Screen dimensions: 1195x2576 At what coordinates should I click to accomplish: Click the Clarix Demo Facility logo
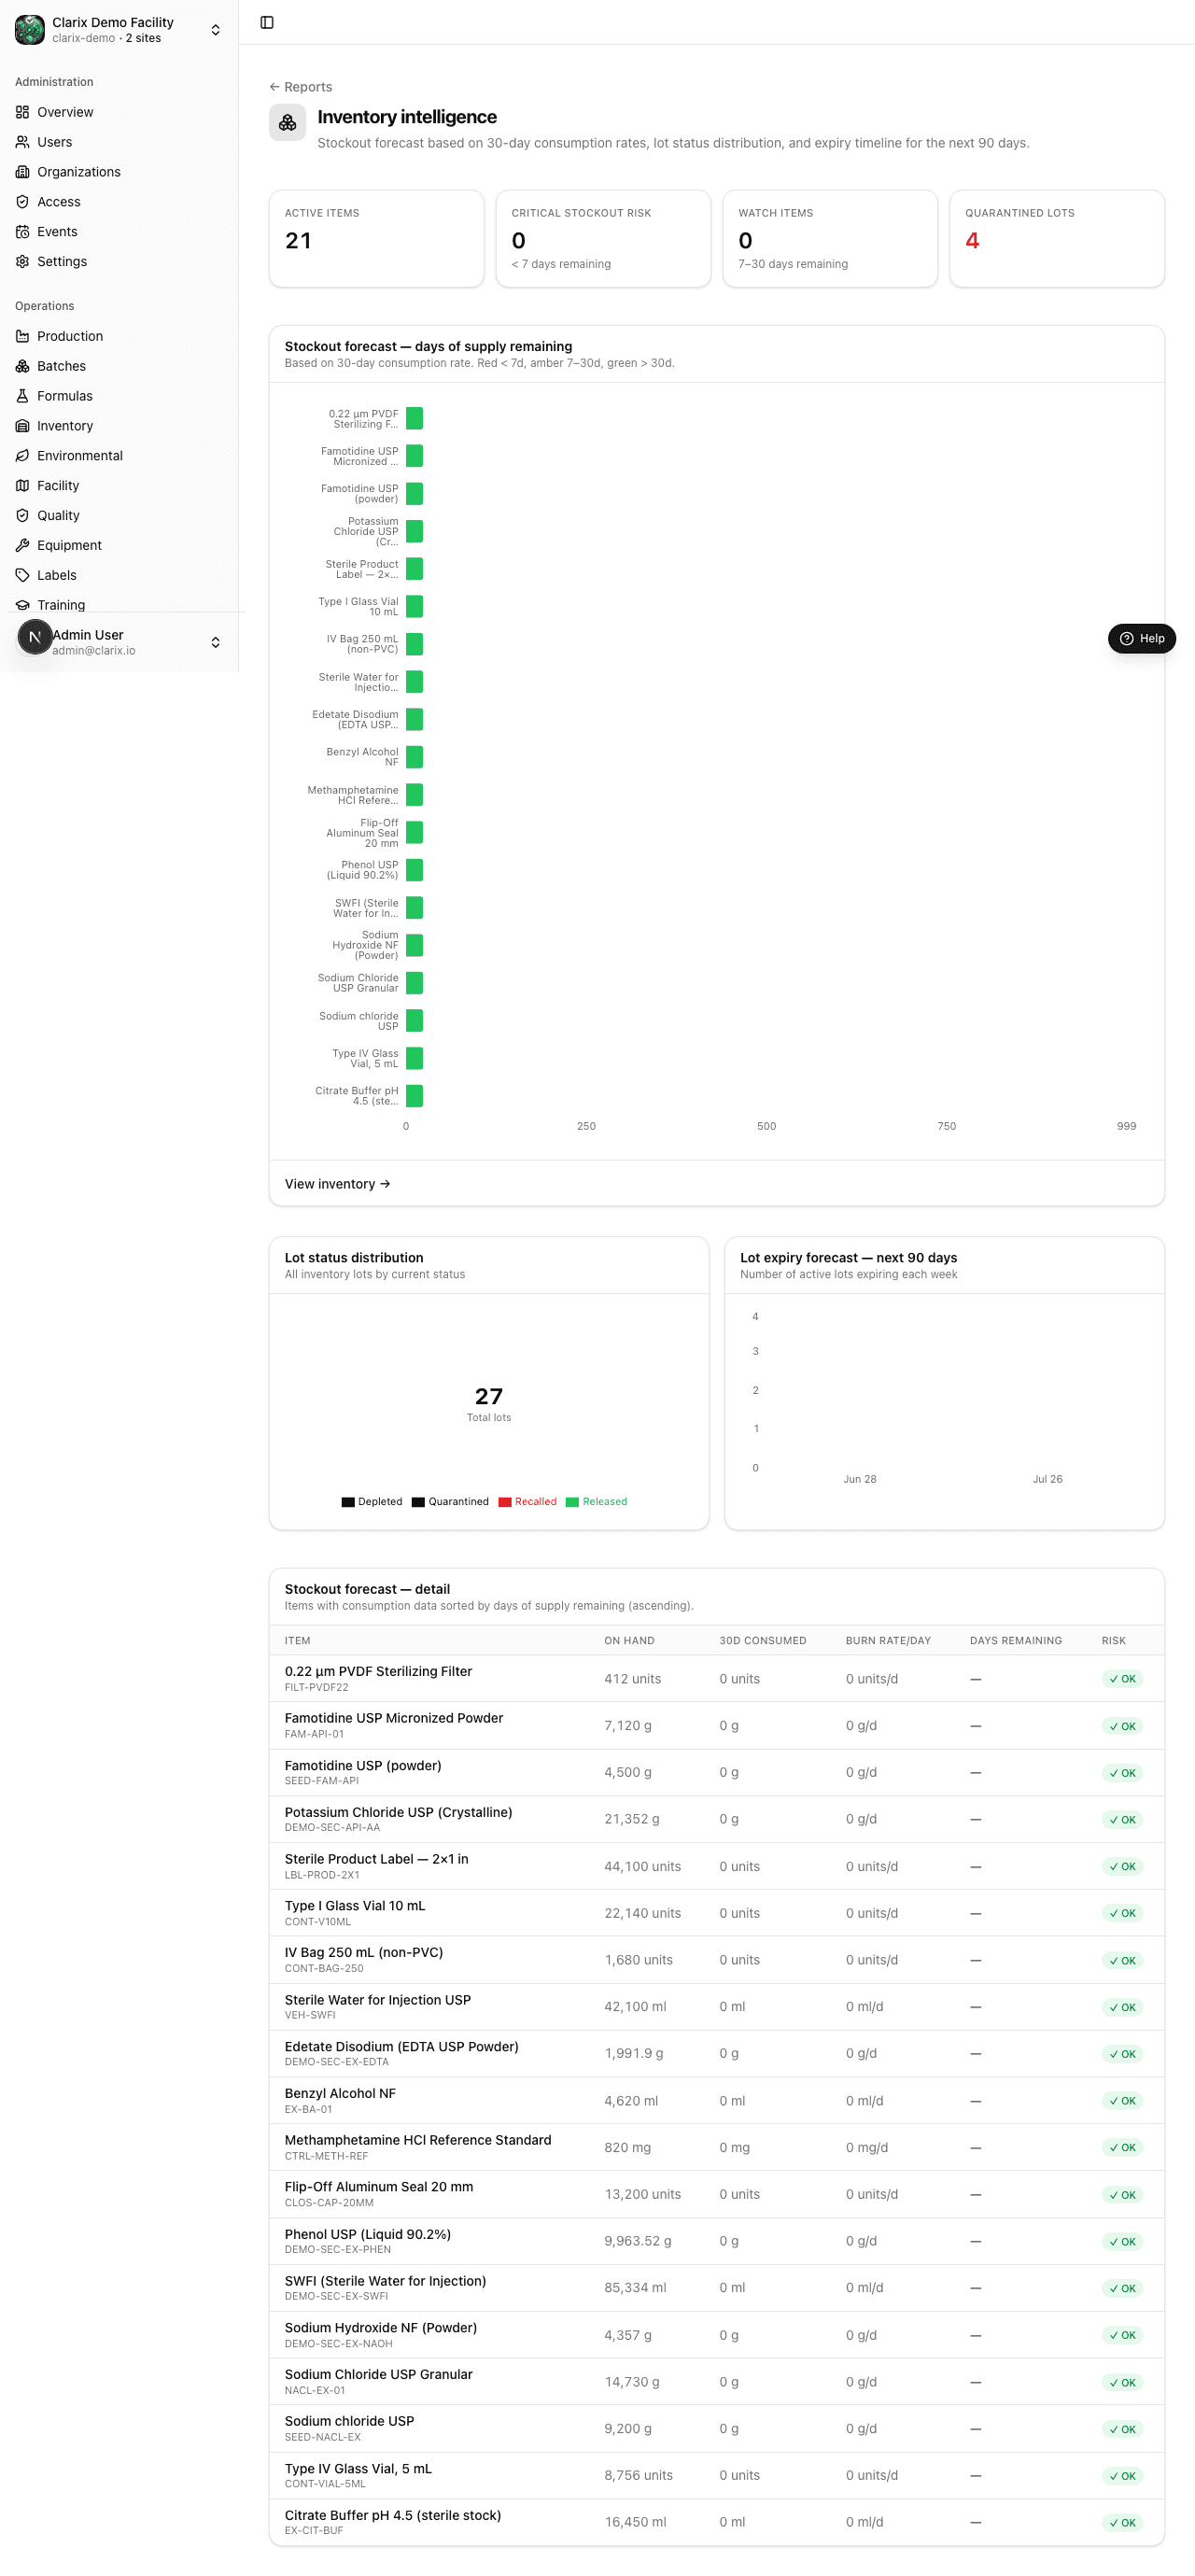(30, 30)
